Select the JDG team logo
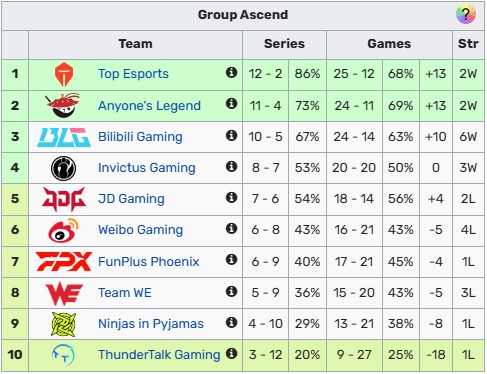This screenshot has width=487, height=374. pyautogui.click(x=64, y=199)
